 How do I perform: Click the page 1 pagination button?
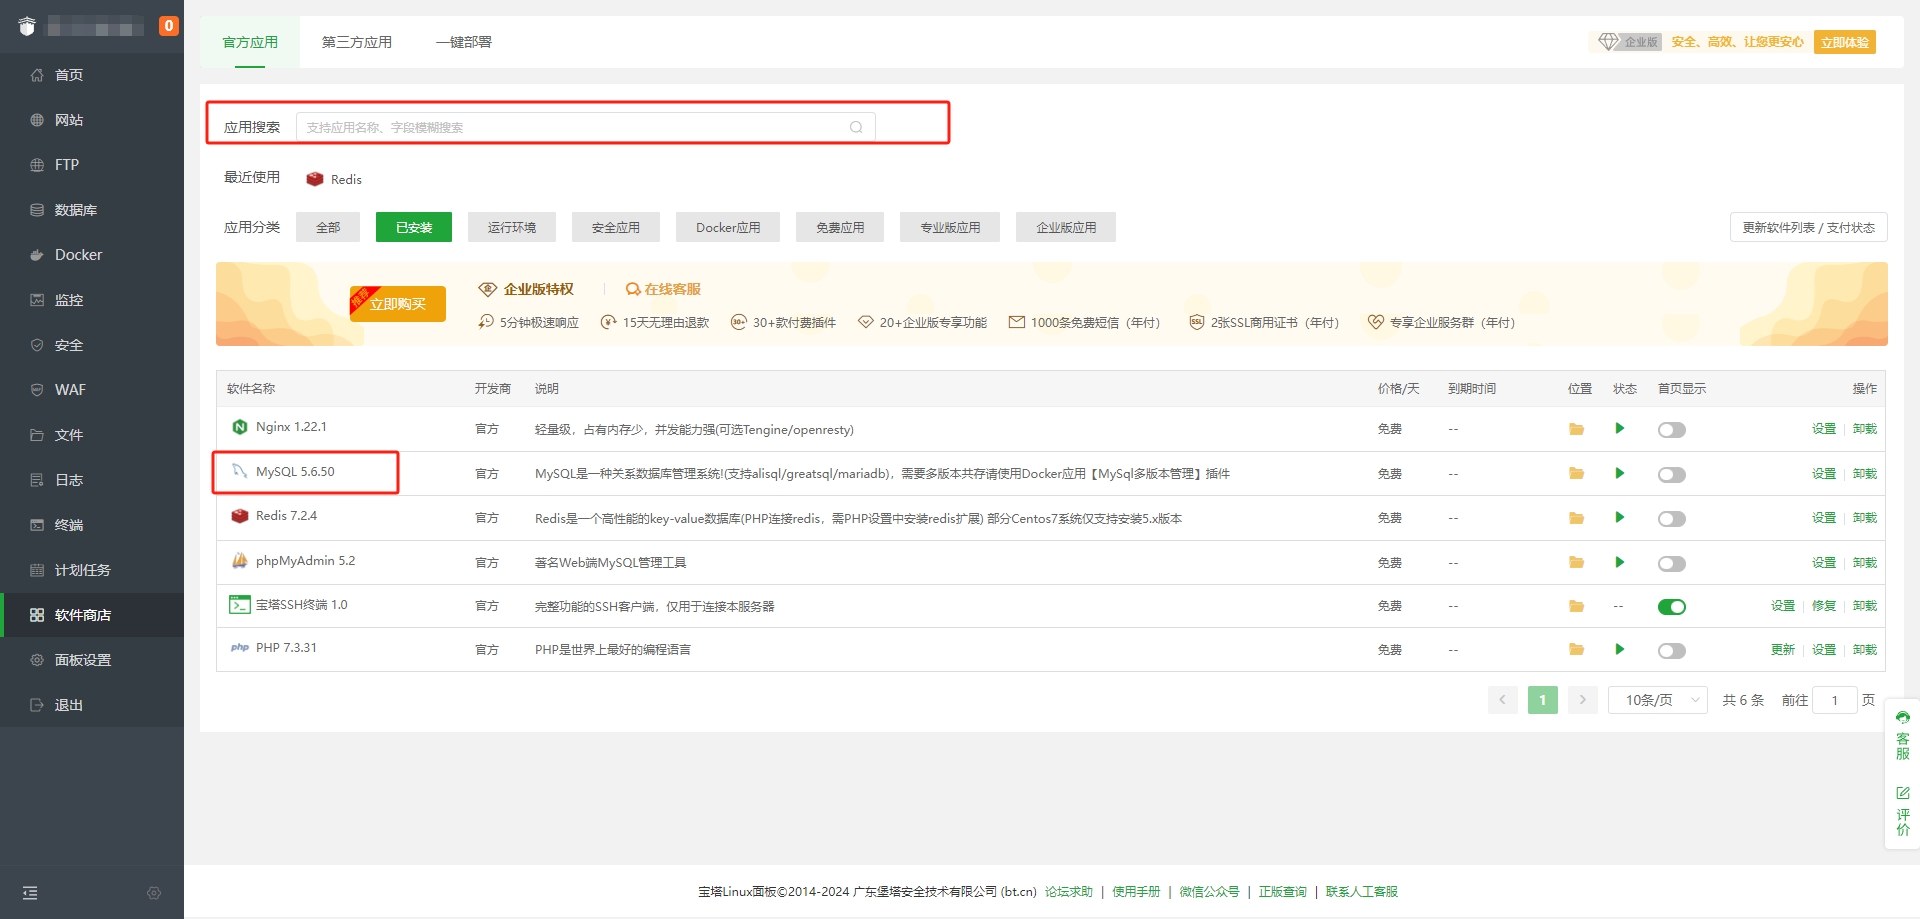(x=1543, y=700)
